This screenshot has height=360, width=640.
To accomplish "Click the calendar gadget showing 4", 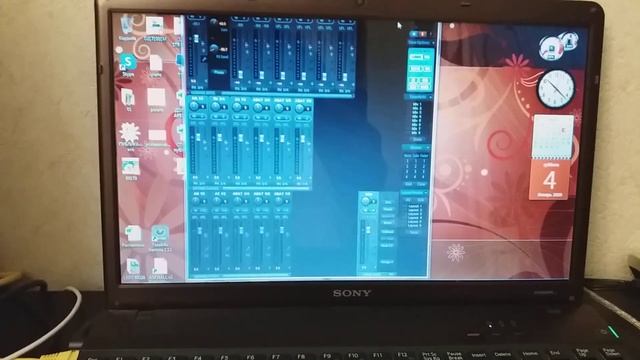I will tap(551, 157).
